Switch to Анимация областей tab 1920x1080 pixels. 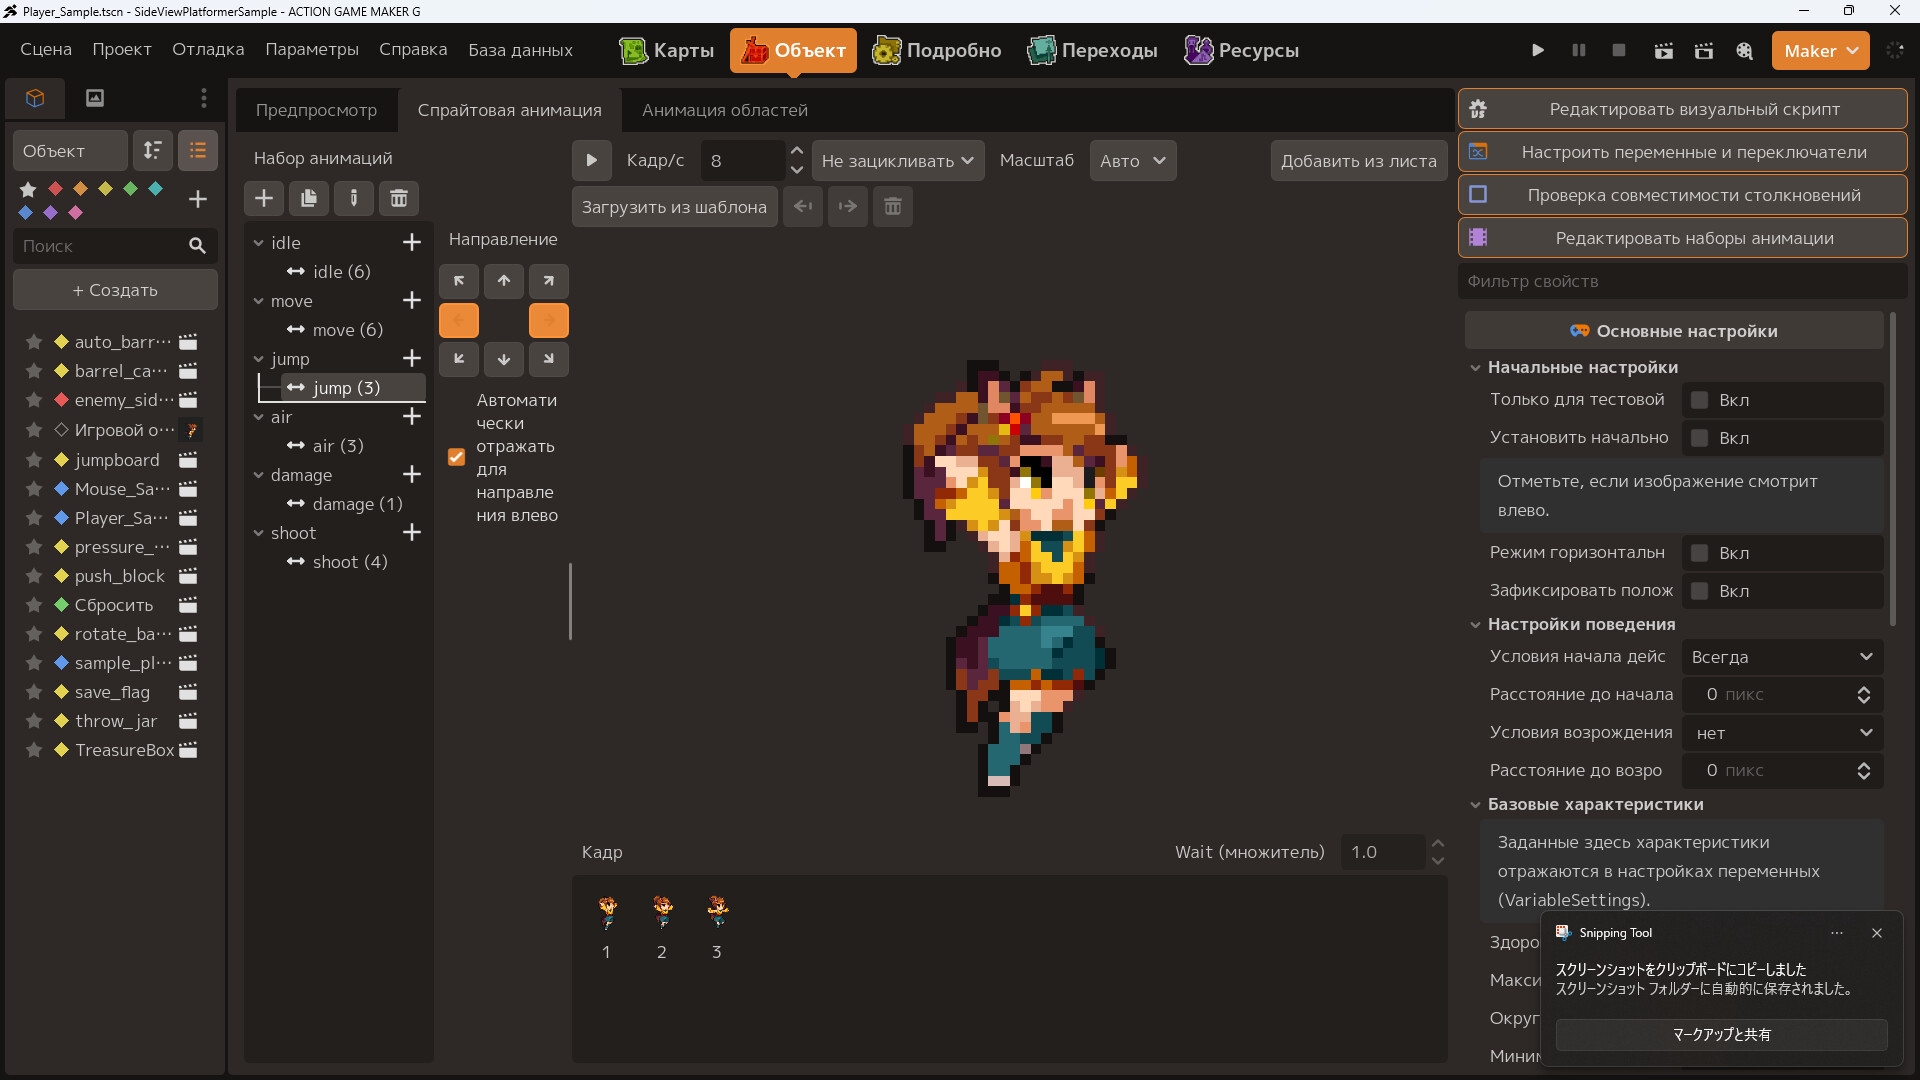(725, 110)
